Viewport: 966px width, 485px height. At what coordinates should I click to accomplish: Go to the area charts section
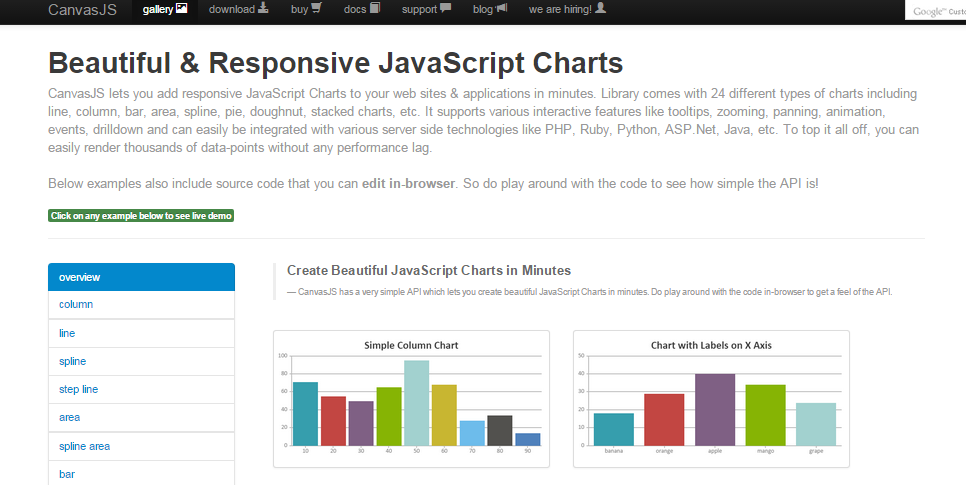141,418
